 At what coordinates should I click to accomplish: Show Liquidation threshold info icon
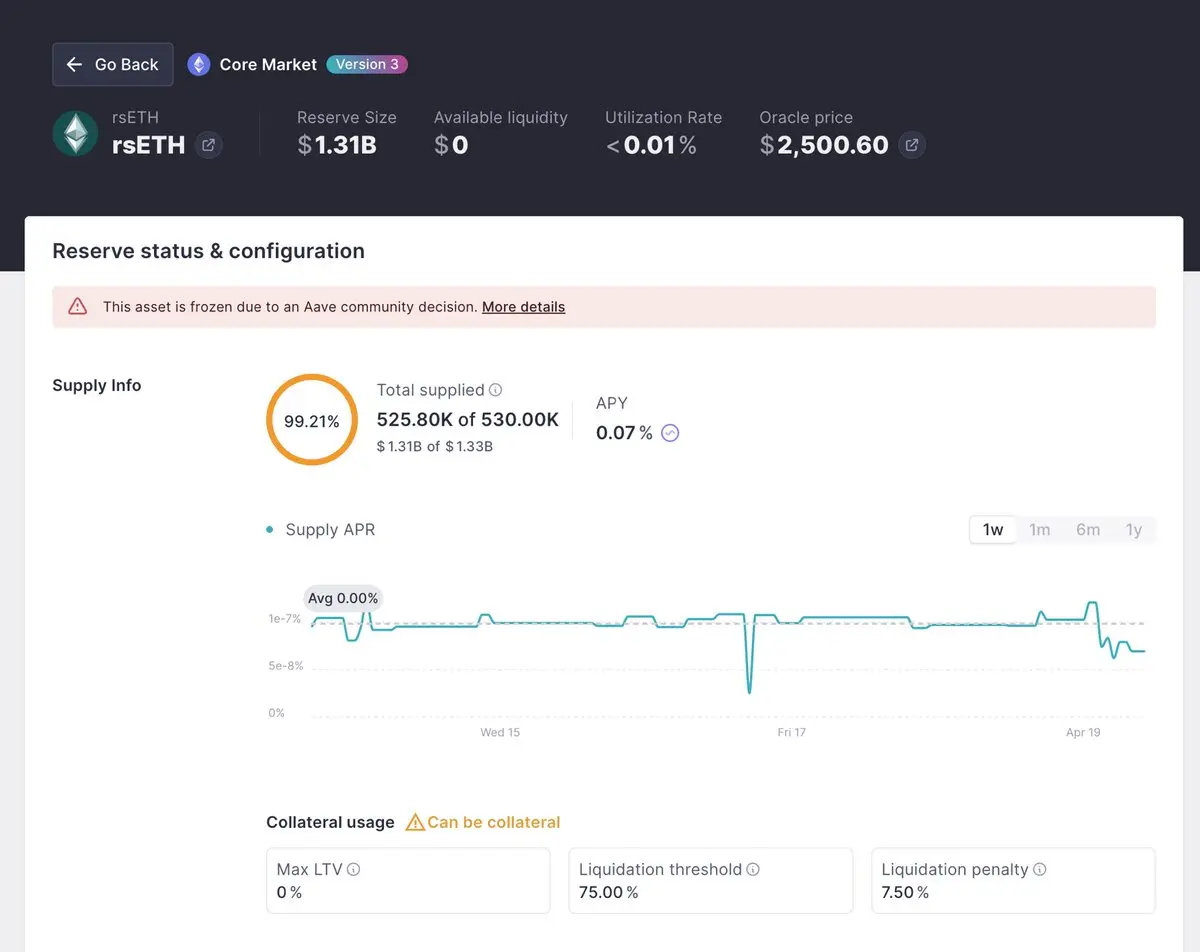[753, 870]
